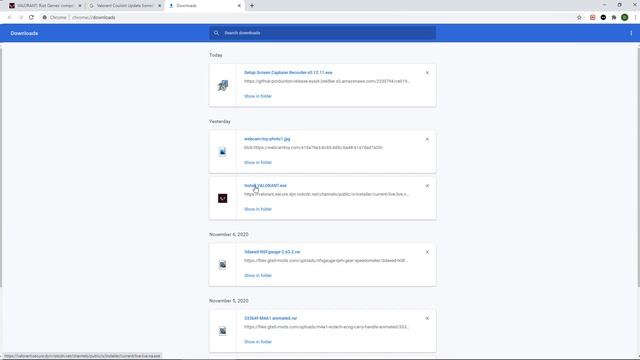Show webcam-toy-photo1.jpg in folder
The width and height of the screenshot is (640, 360).
point(258,162)
